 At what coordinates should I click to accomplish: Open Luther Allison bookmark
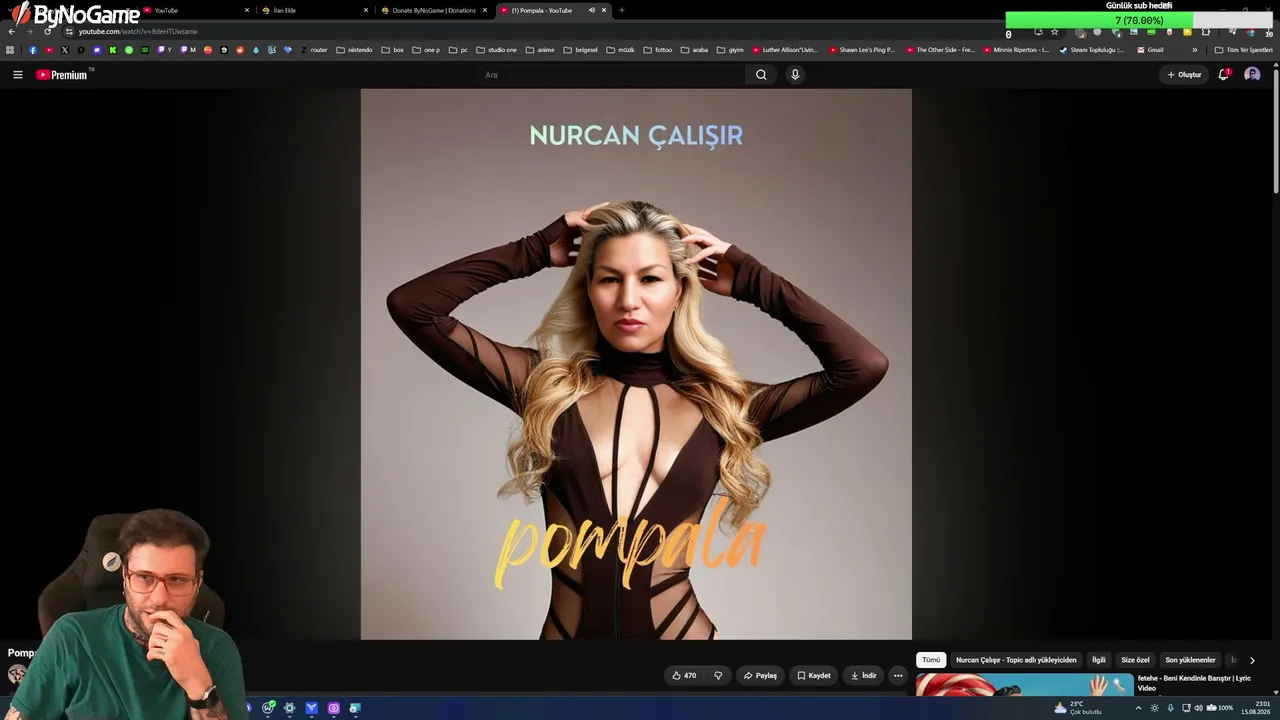785,50
